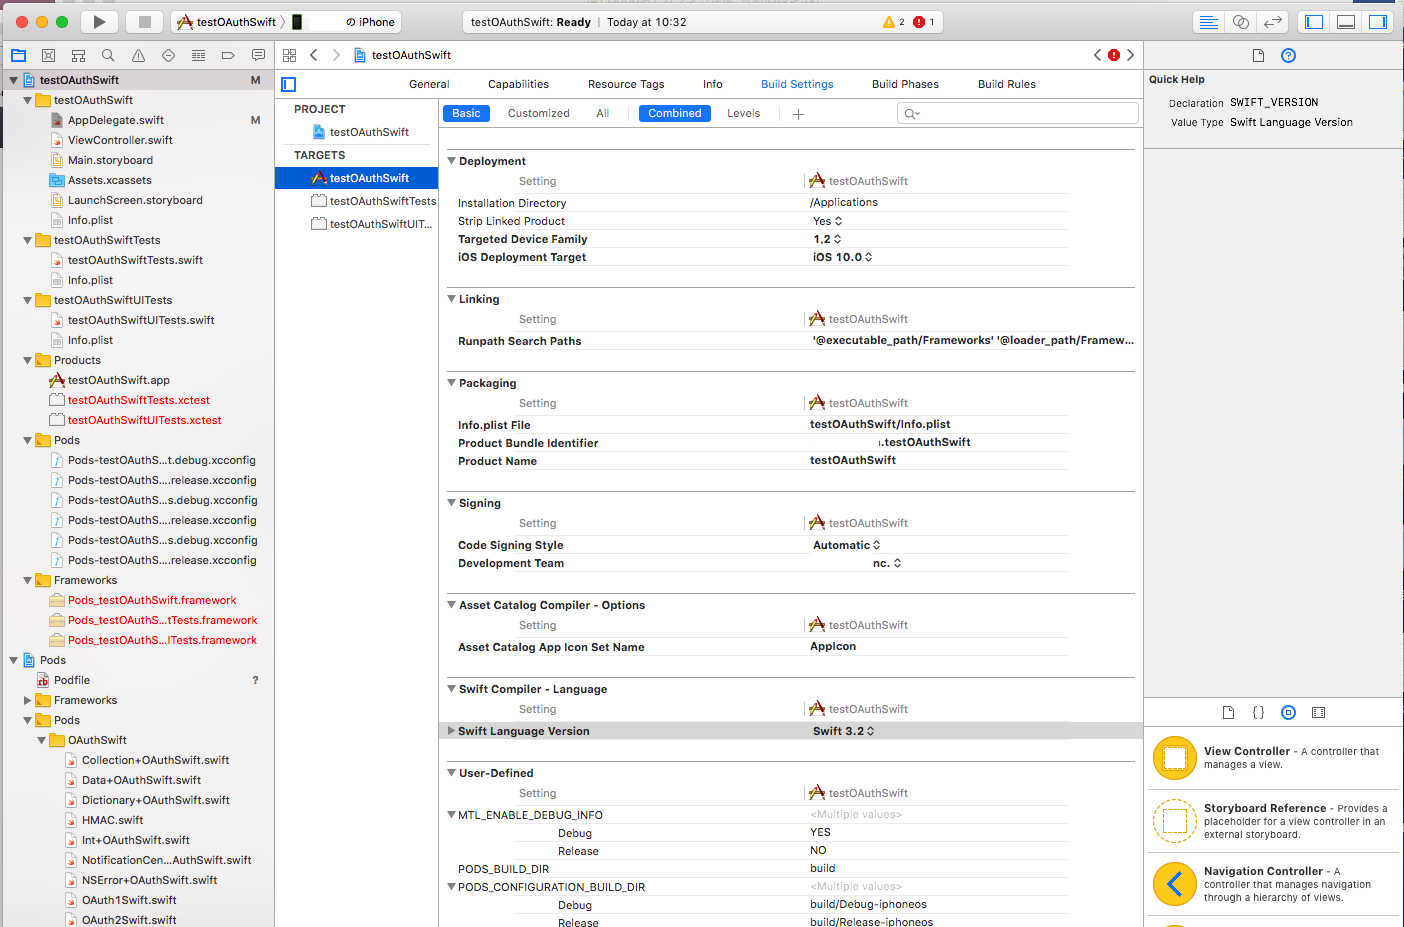Open the Debug navigator
1404x927 pixels.
(x=200, y=55)
